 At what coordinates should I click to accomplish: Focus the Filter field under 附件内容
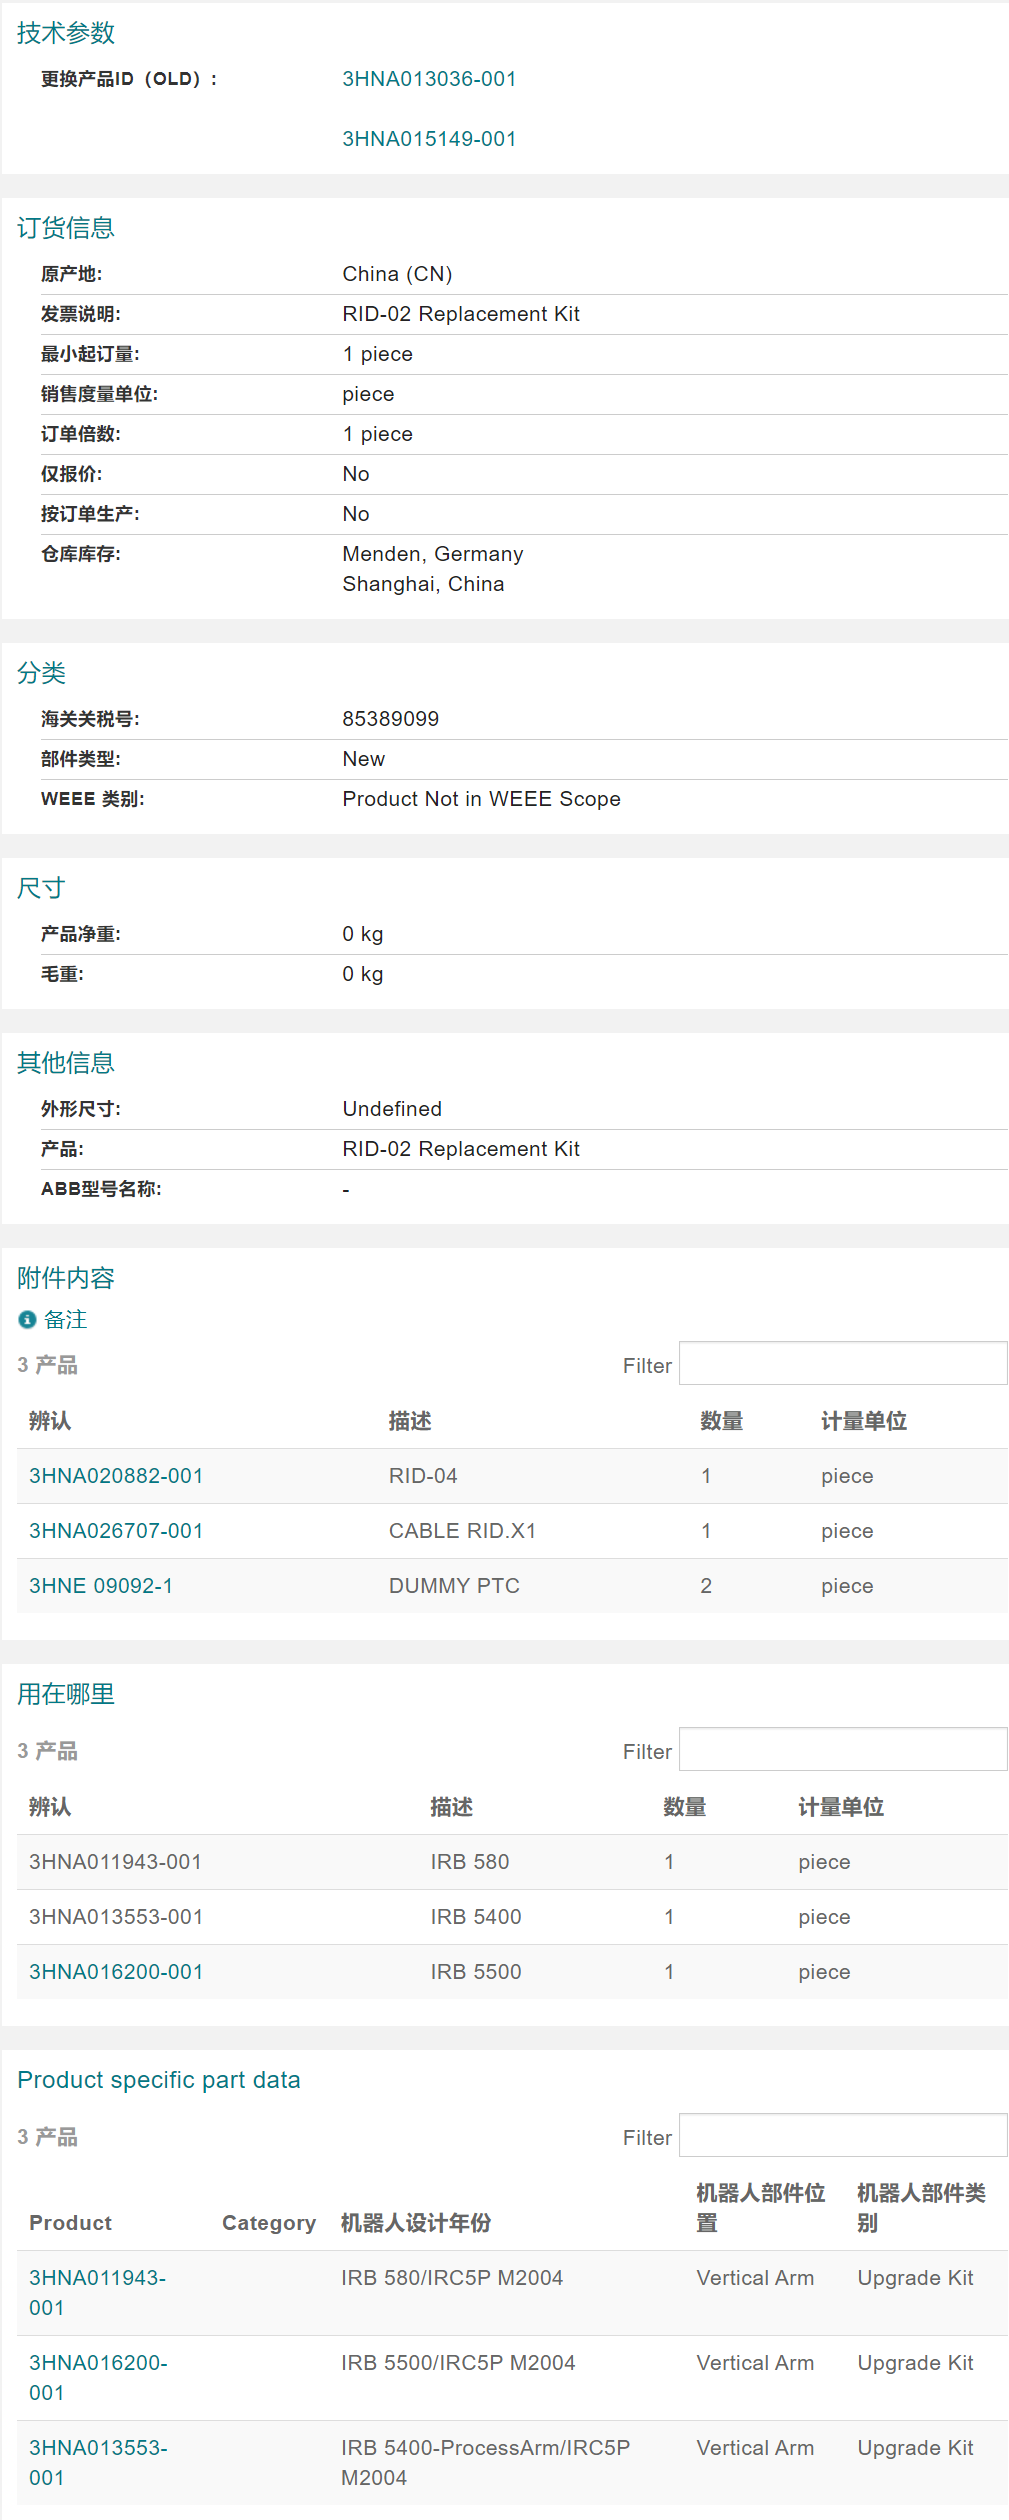[842, 1364]
